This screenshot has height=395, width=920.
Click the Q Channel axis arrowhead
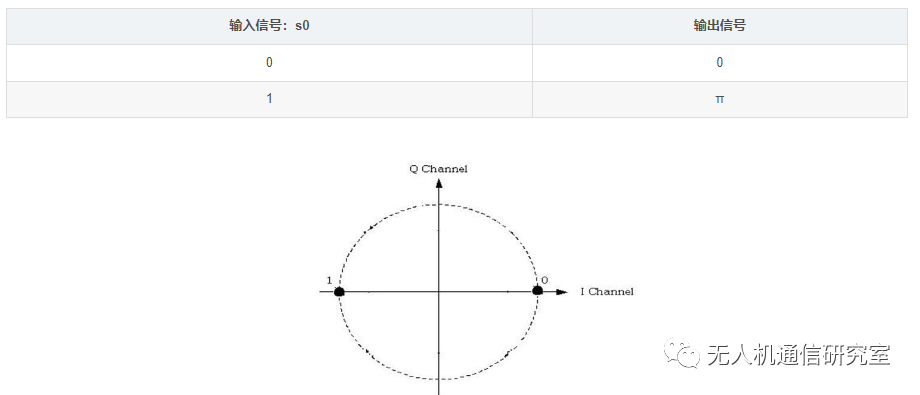(x=439, y=183)
